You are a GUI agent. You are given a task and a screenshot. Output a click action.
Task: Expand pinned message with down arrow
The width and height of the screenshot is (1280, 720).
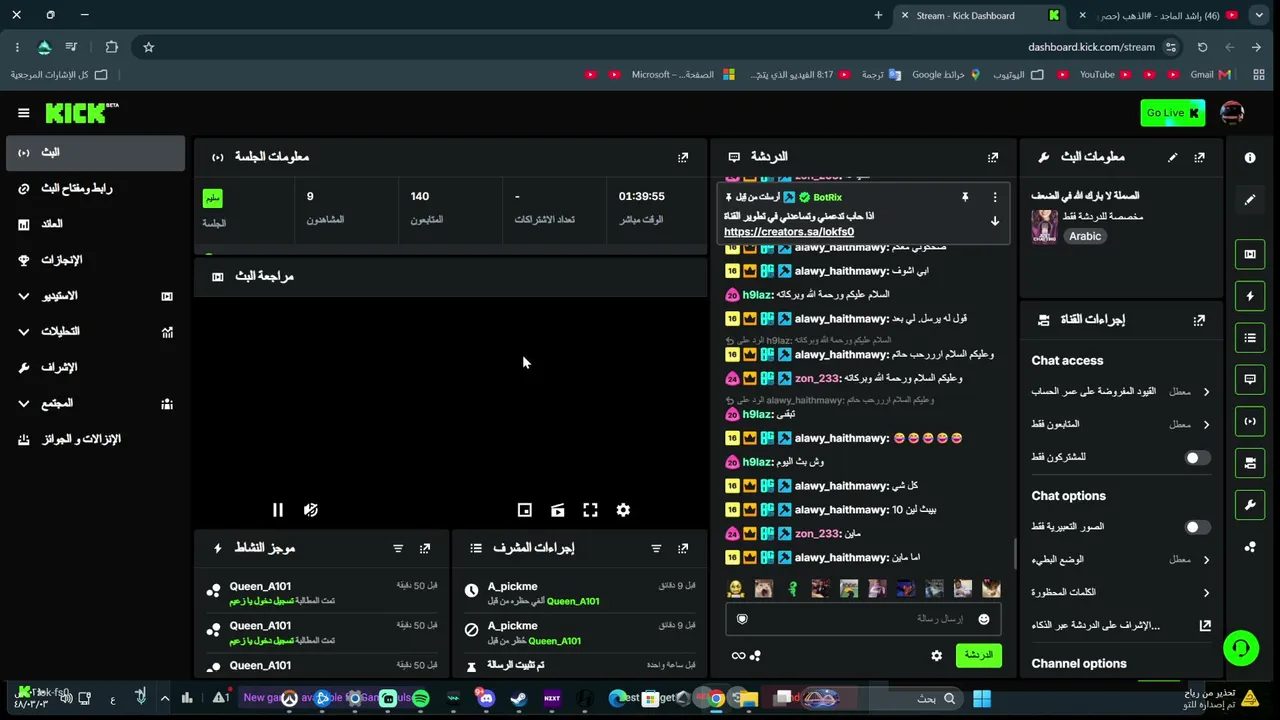pos(995,221)
